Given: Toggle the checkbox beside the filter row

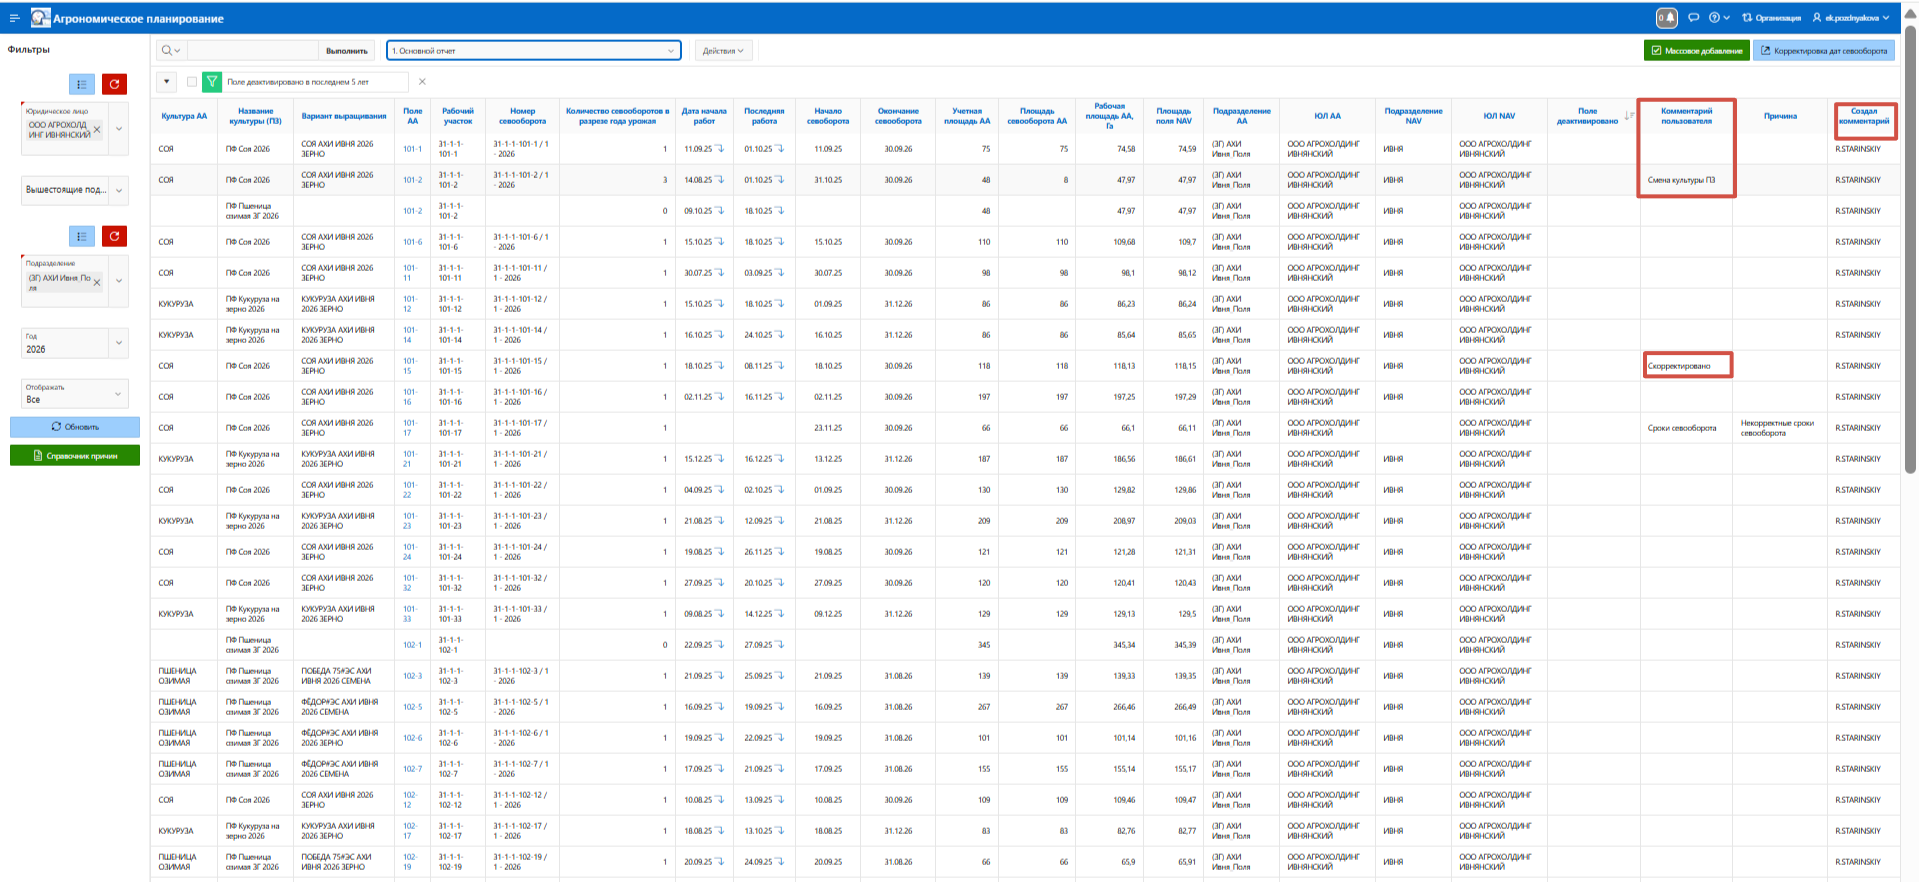Looking at the screenshot, I should [192, 82].
